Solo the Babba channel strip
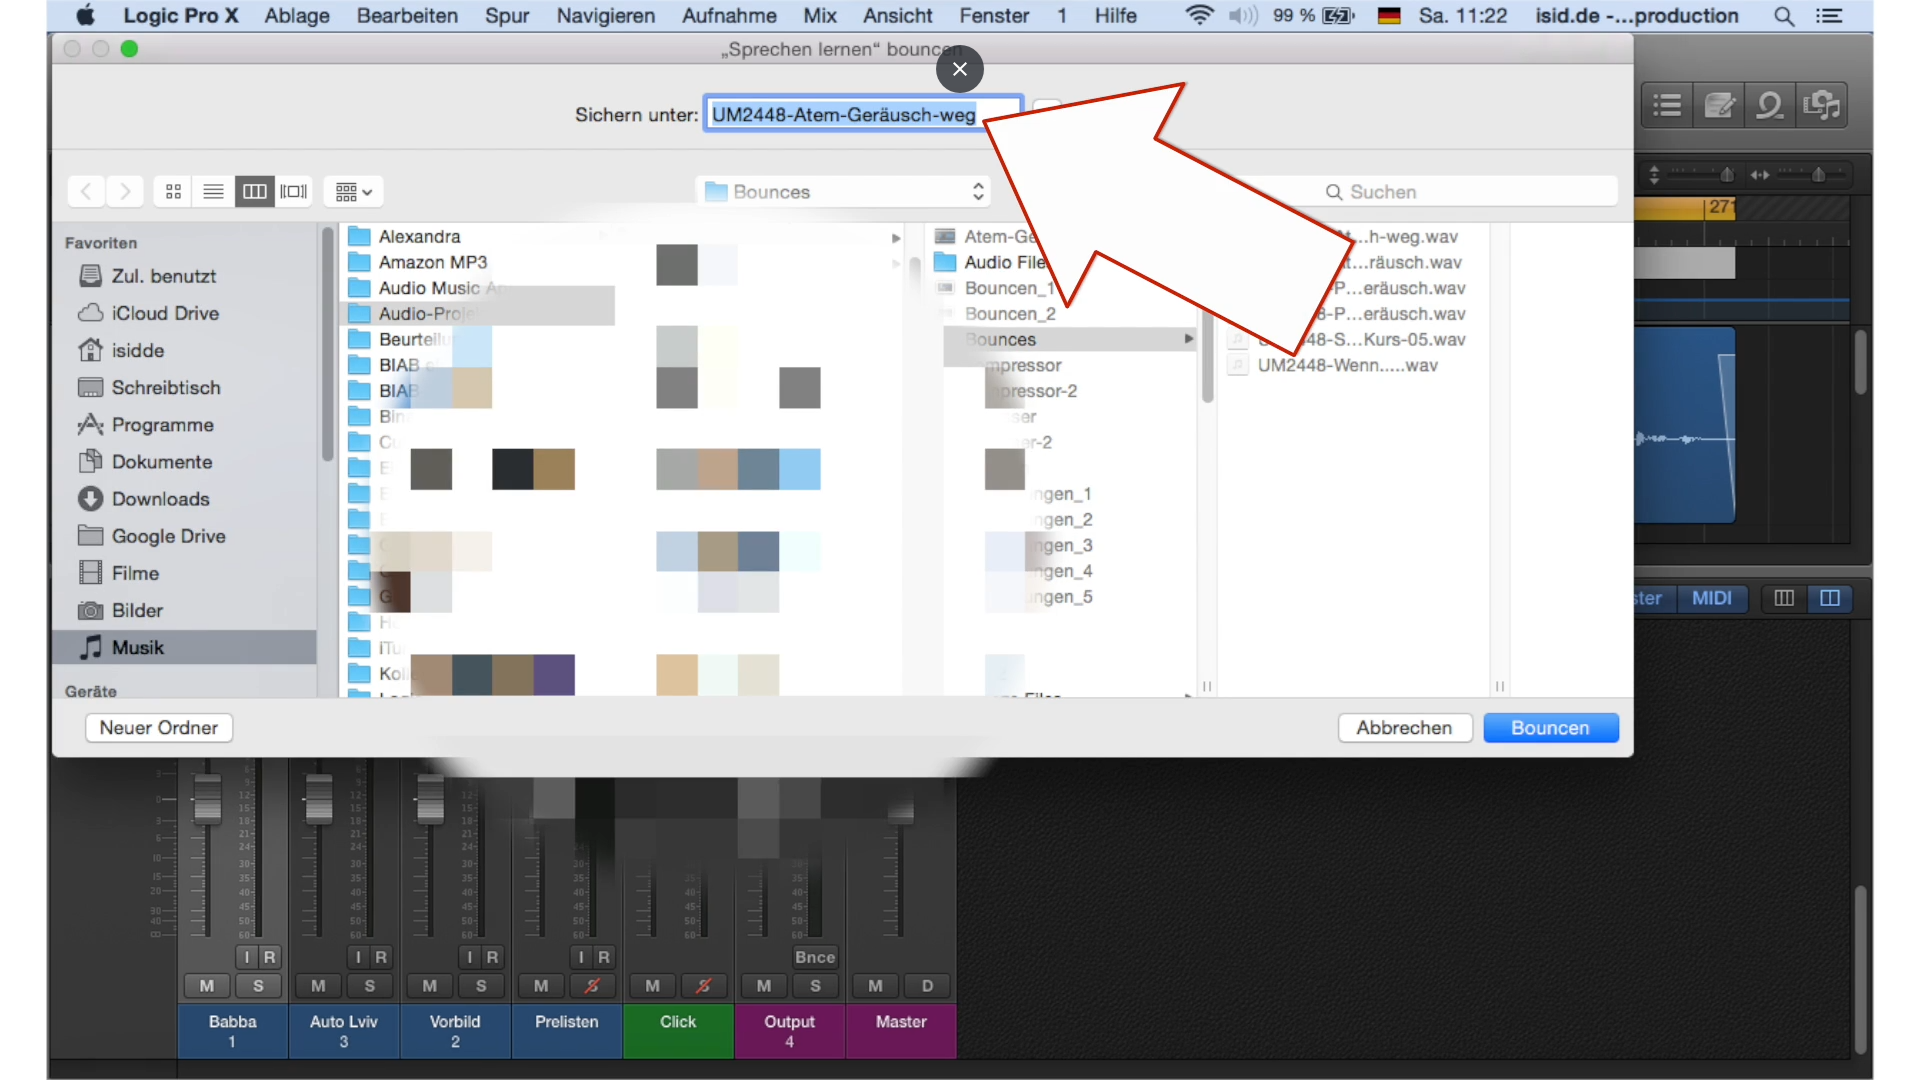This screenshot has height=1080, width=1920. tap(259, 986)
